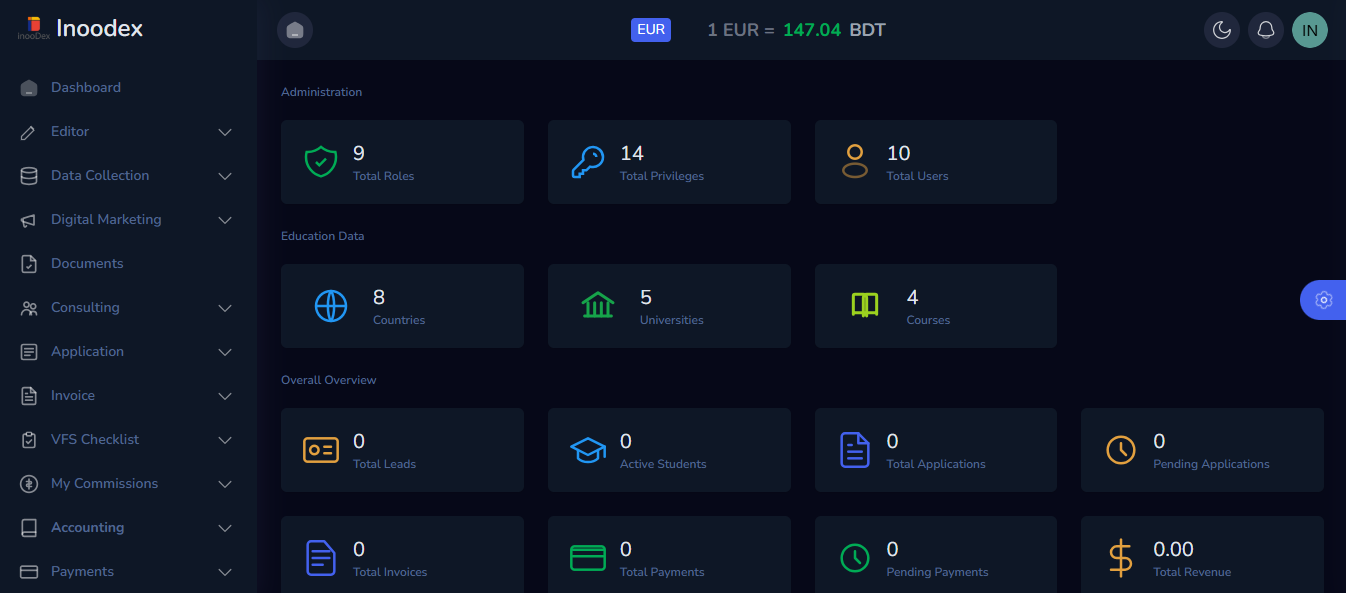Screen dimensions: 1346x593
Task: Select the EUR currency badge
Action: tap(651, 30)
